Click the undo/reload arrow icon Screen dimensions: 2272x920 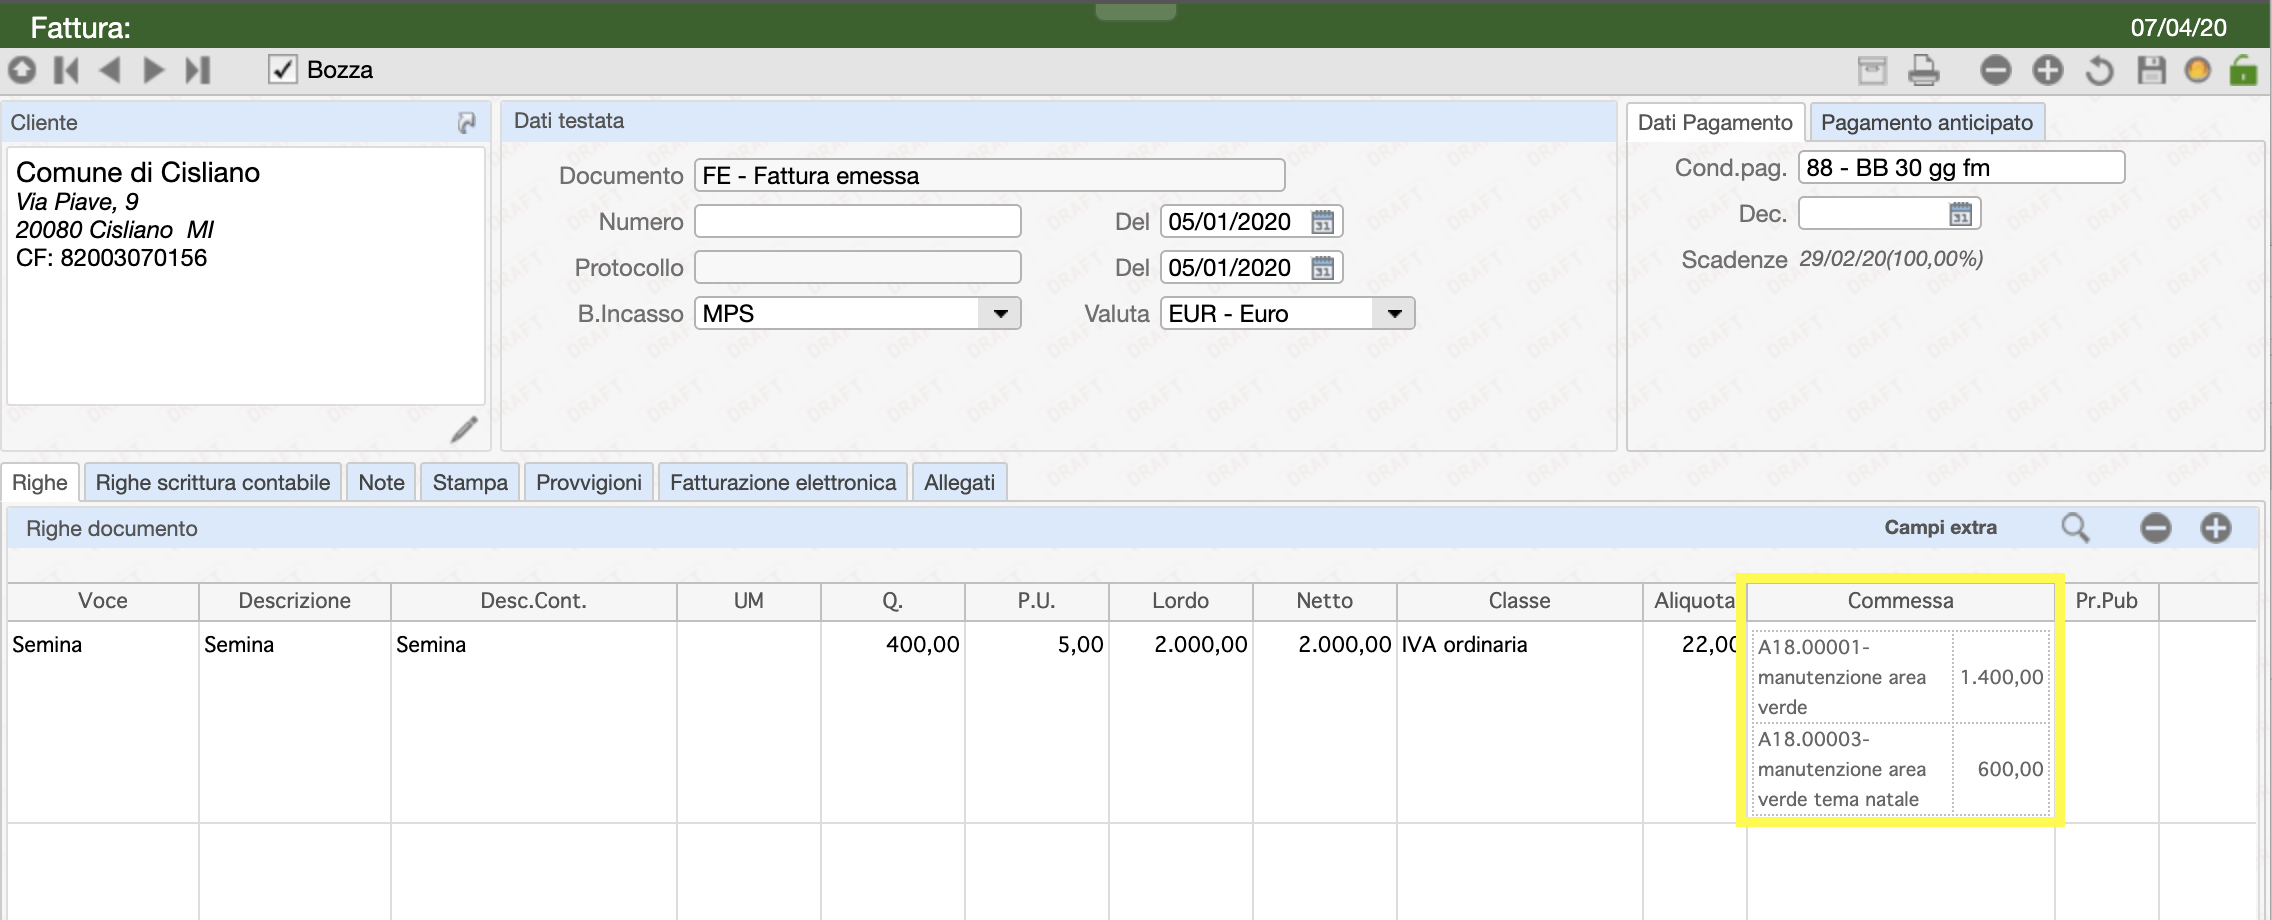(2099, 70)
